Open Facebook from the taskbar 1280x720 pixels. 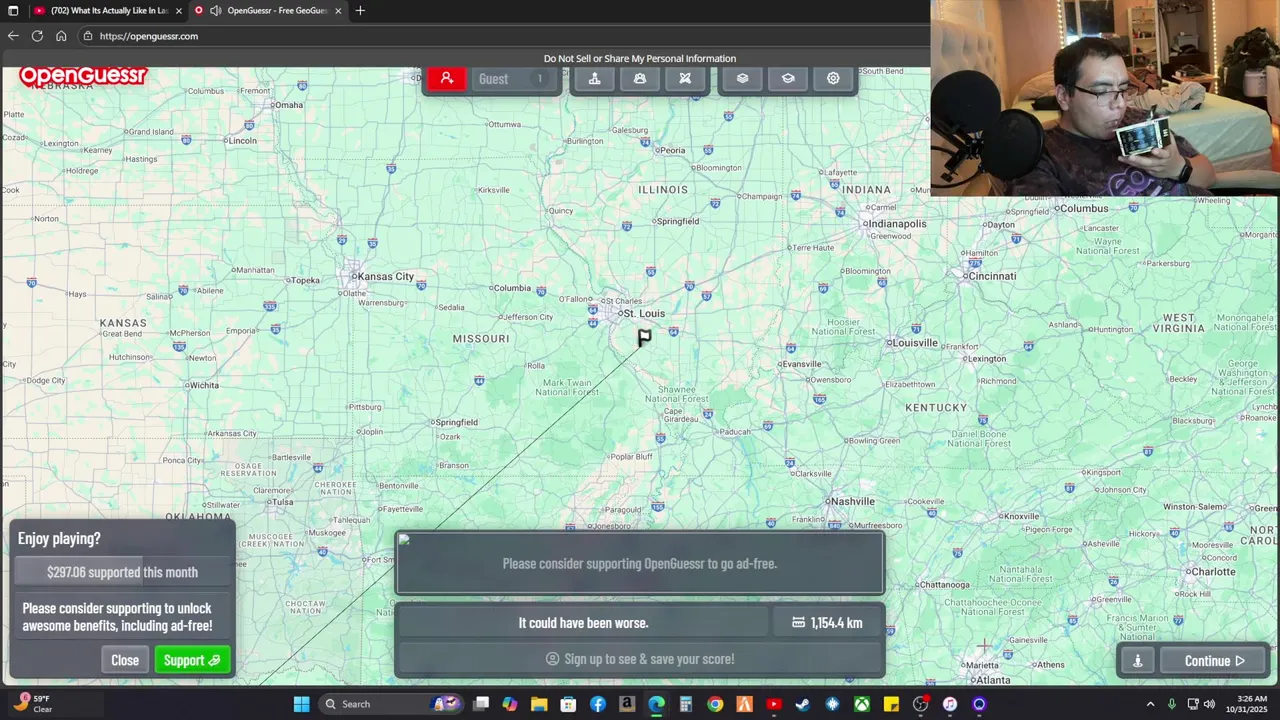[x=598, y=704]
